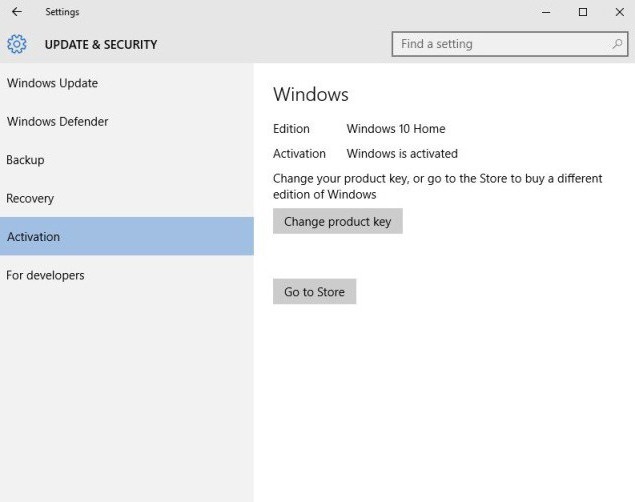The image size is (635, 502).
Task: Maximize the Settings window
Action: tap(583, 12)
